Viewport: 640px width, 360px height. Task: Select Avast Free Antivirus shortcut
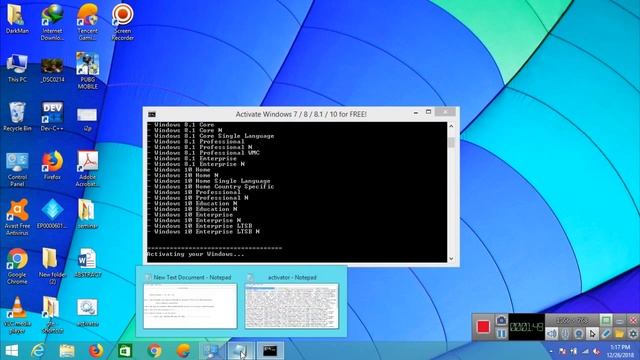coord(17,217)
